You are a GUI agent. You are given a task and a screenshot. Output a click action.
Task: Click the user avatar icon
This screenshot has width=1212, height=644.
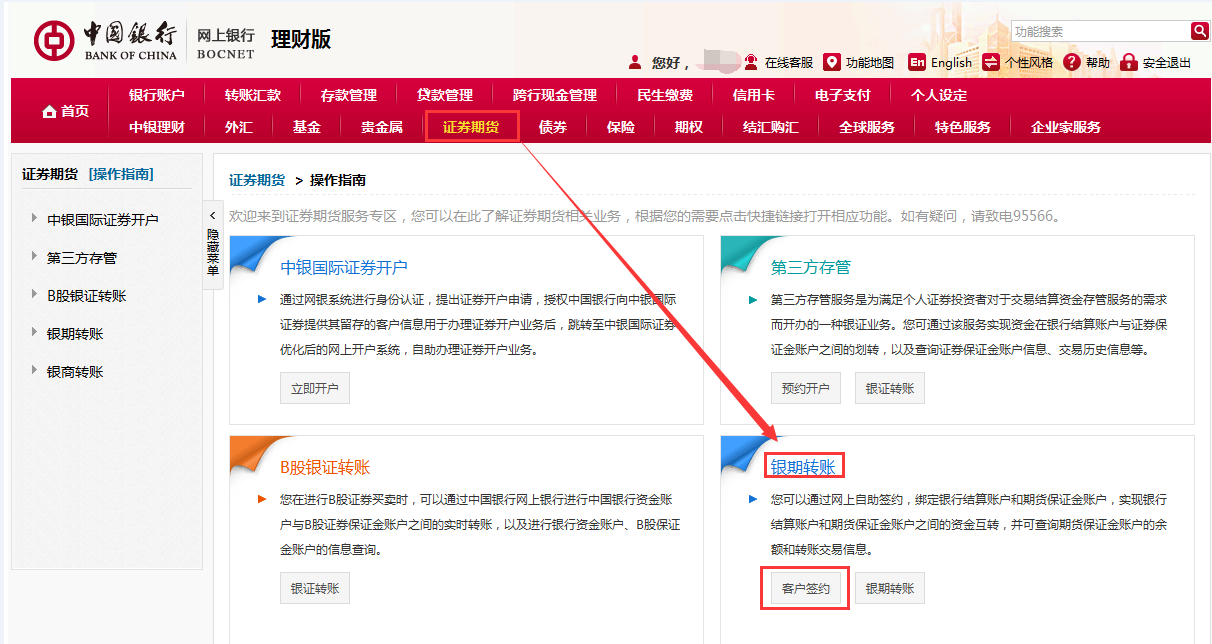[635, 62]
